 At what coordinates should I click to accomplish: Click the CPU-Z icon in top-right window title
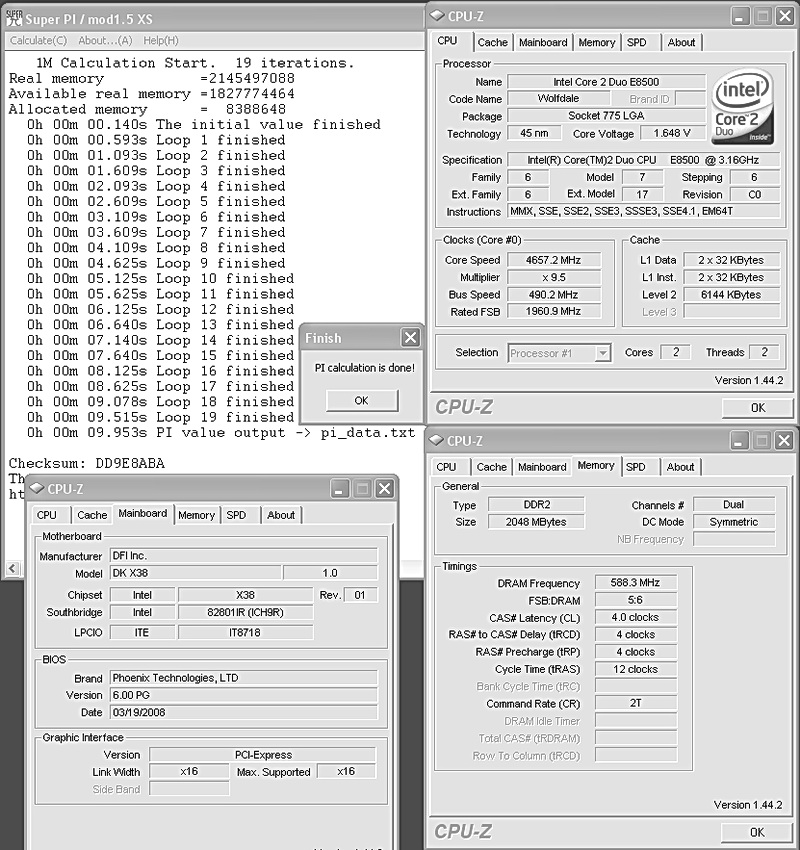437,16
